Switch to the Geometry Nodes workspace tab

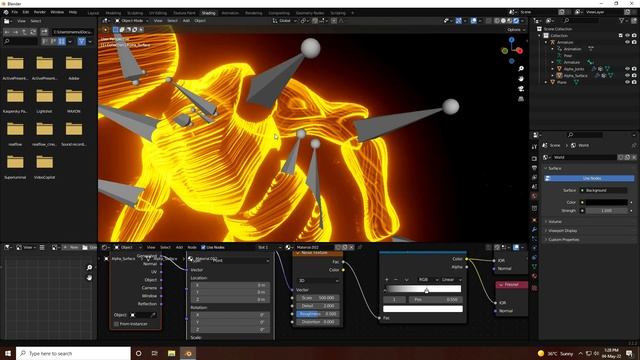[x=310, y=13]
